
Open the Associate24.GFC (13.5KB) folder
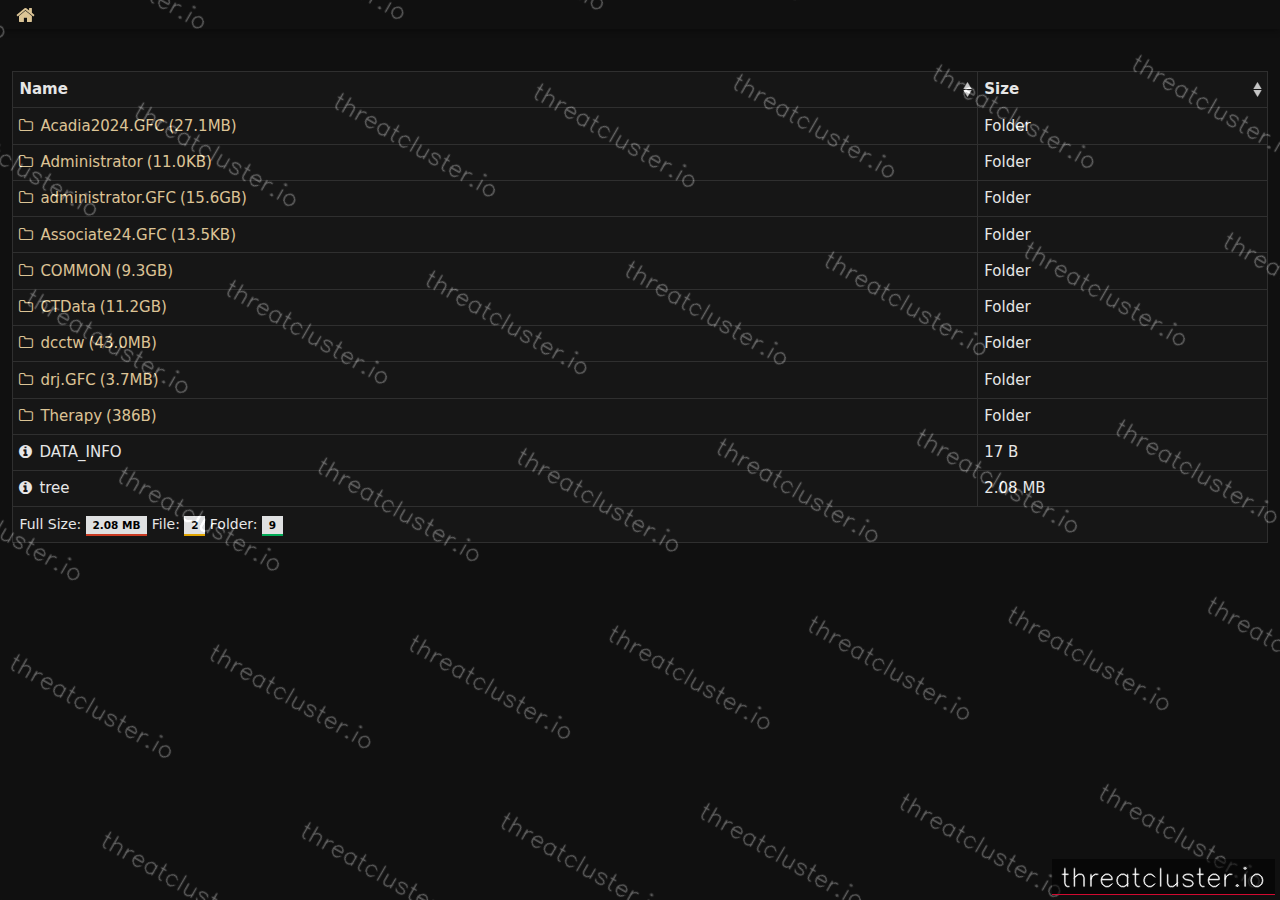(138, 234)
